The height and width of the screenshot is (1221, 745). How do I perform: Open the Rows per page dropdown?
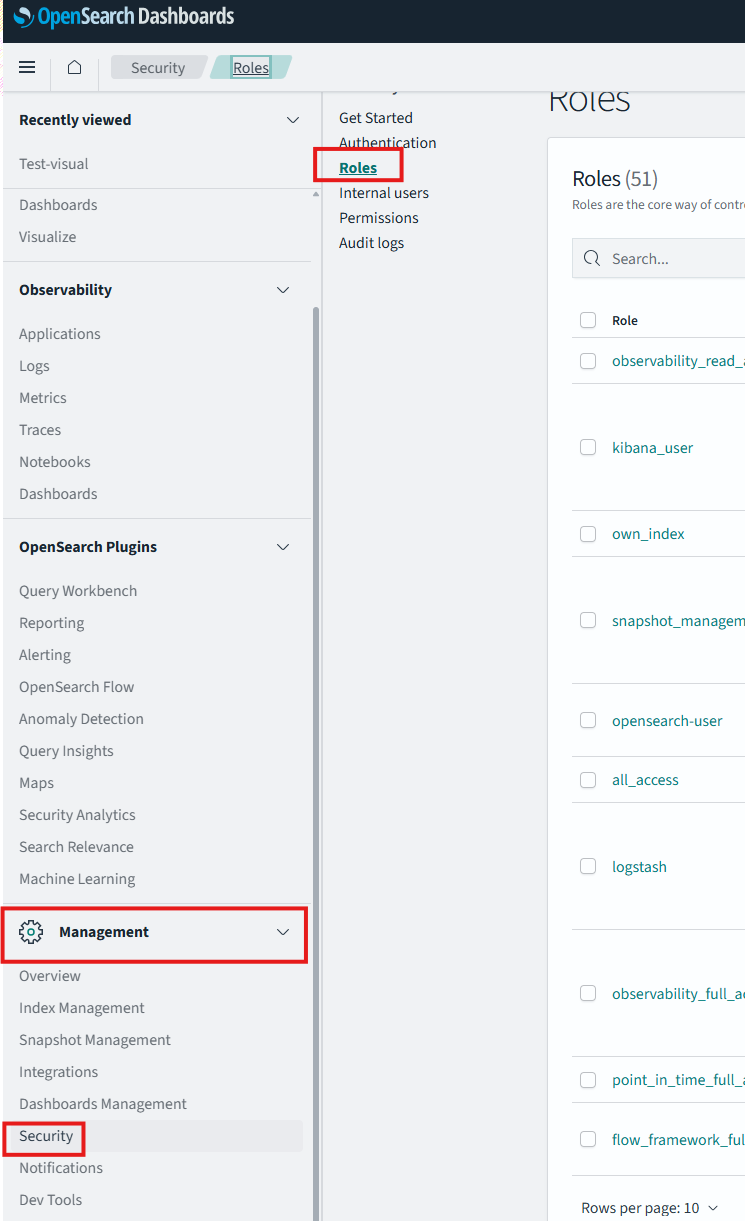tap(650, 1208)
